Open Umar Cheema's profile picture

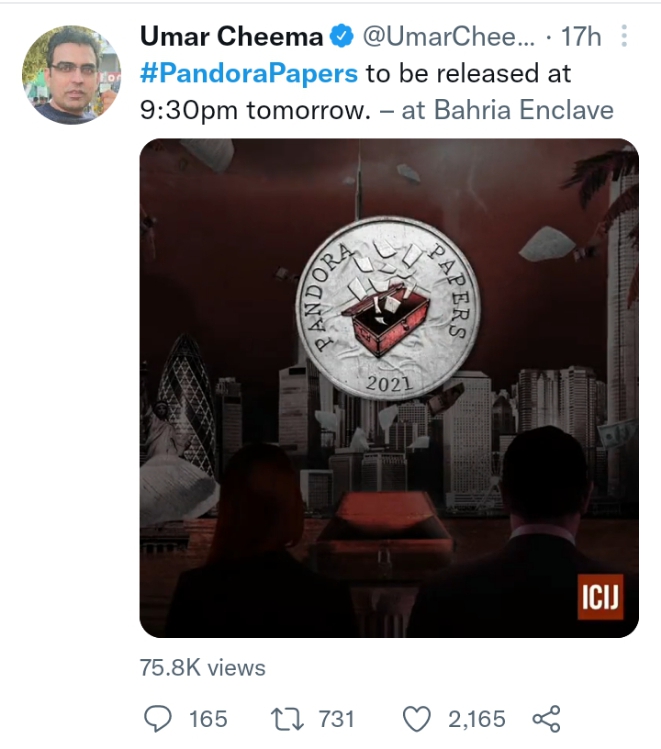[x=71, y=75]
